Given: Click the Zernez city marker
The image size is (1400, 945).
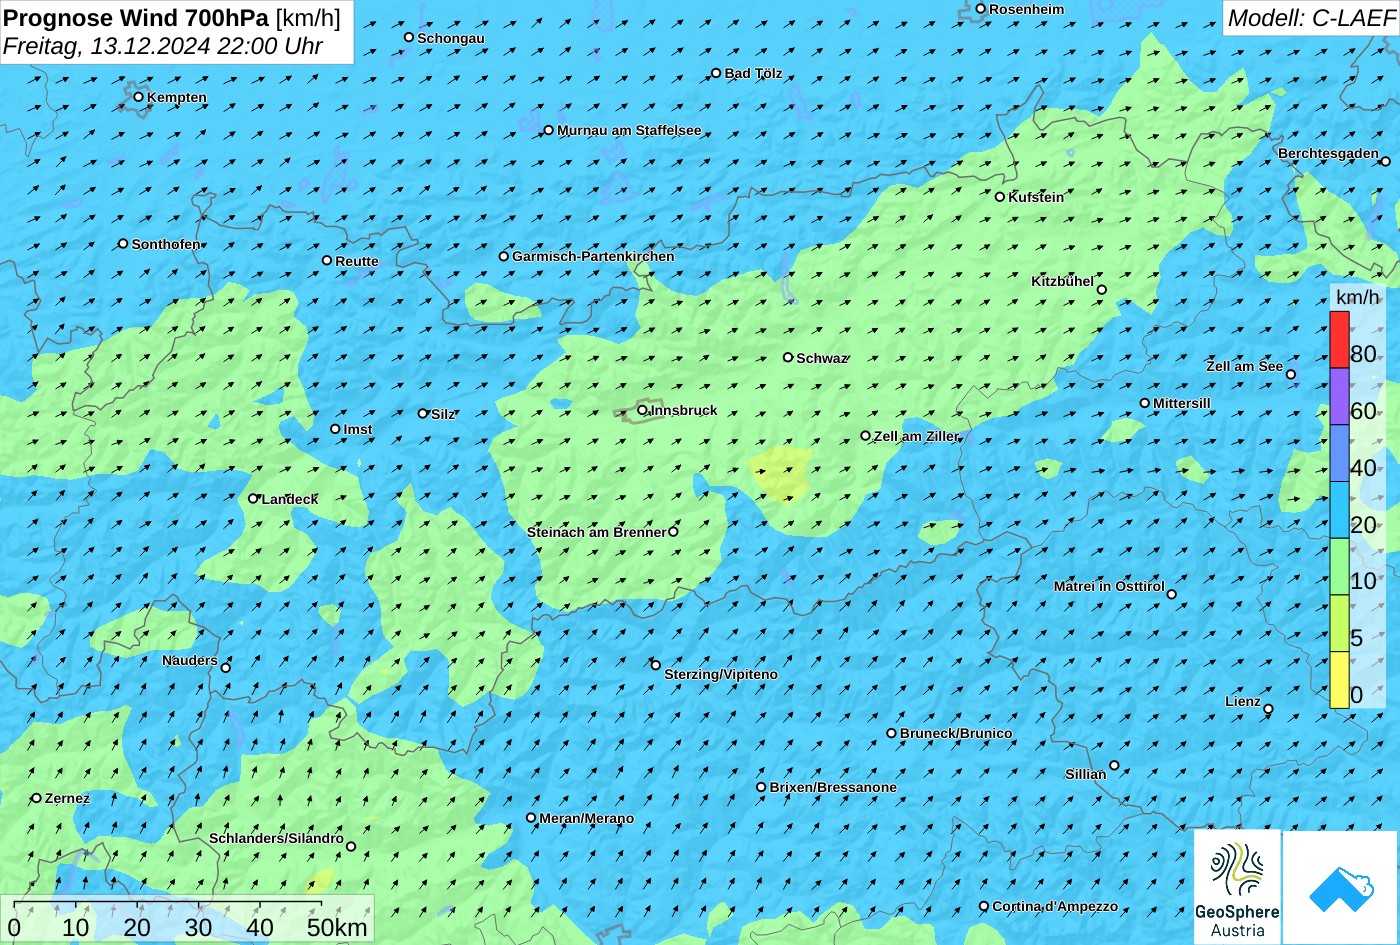Looking at the screenshot, I should tap(36, 797).
